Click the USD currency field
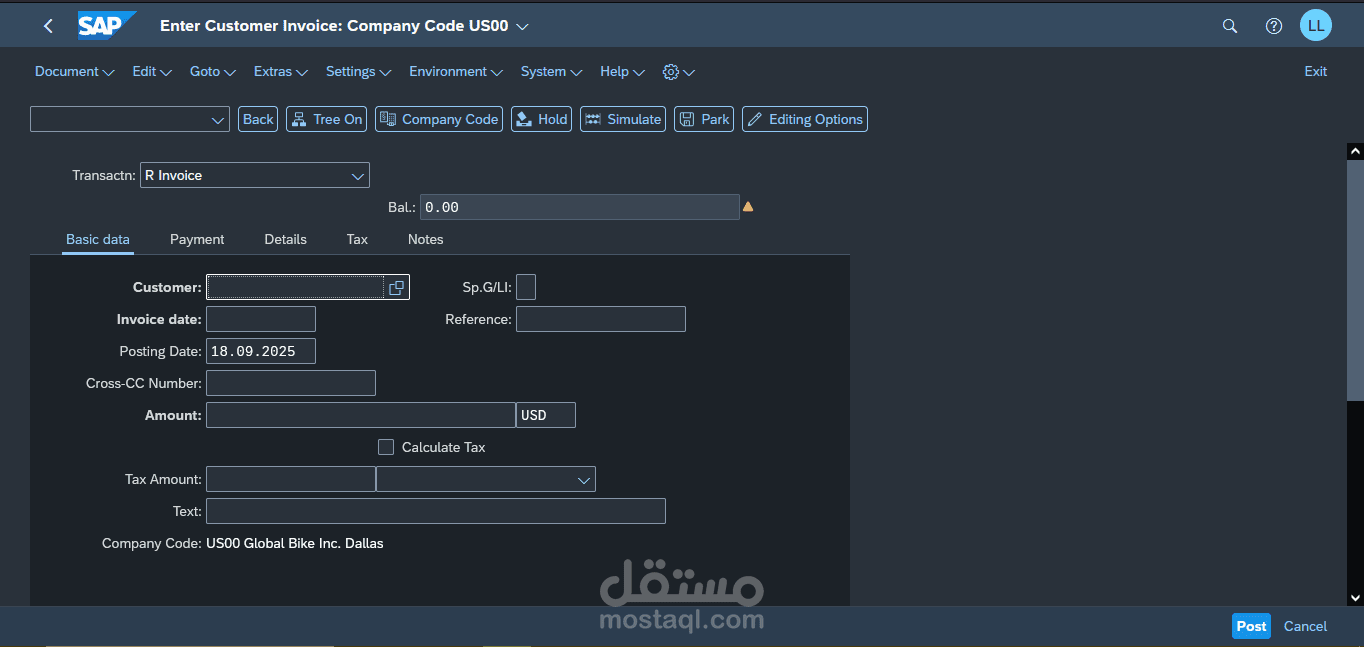 [x=546, y=416]
